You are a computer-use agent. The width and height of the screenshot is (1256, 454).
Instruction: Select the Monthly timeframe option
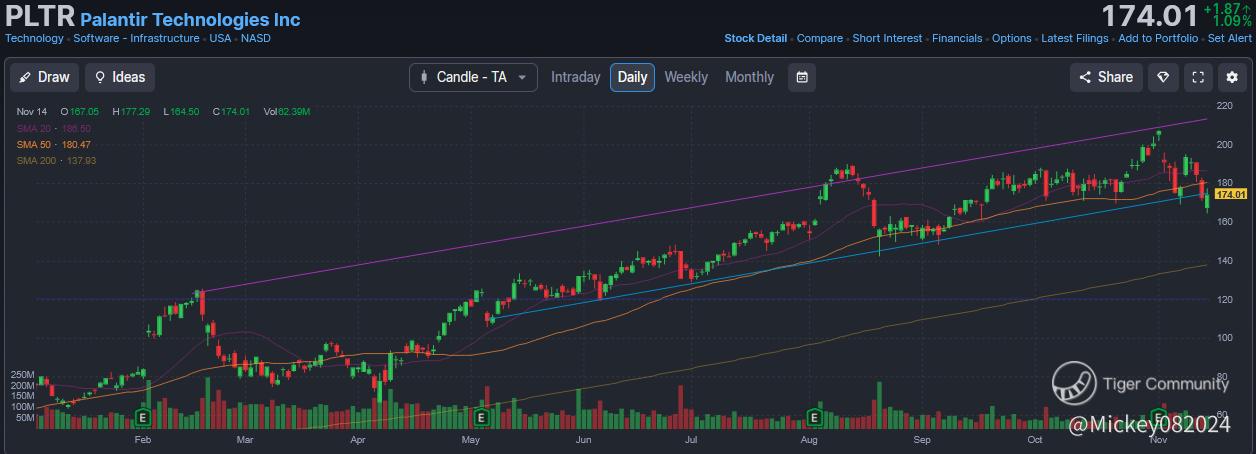pyautogui.click(x=749, y=77)
